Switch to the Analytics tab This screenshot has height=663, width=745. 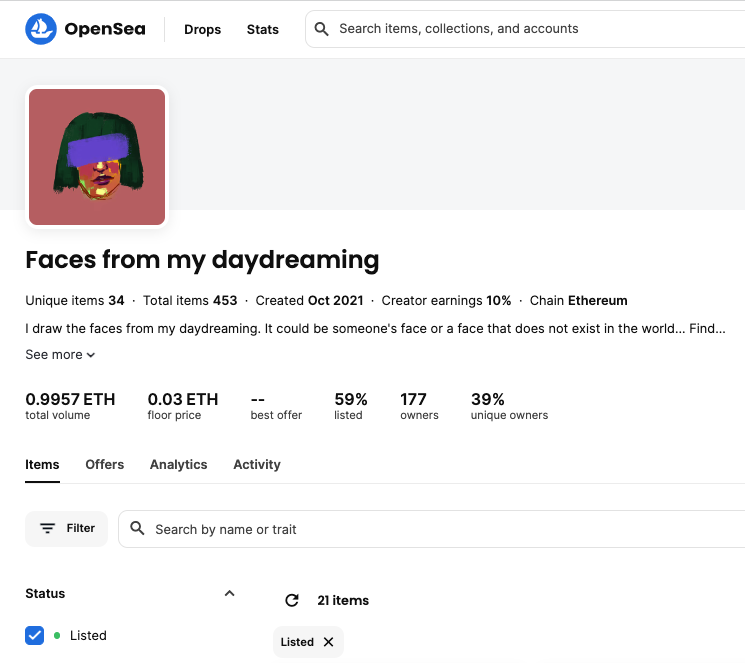[x=179, y=464]
